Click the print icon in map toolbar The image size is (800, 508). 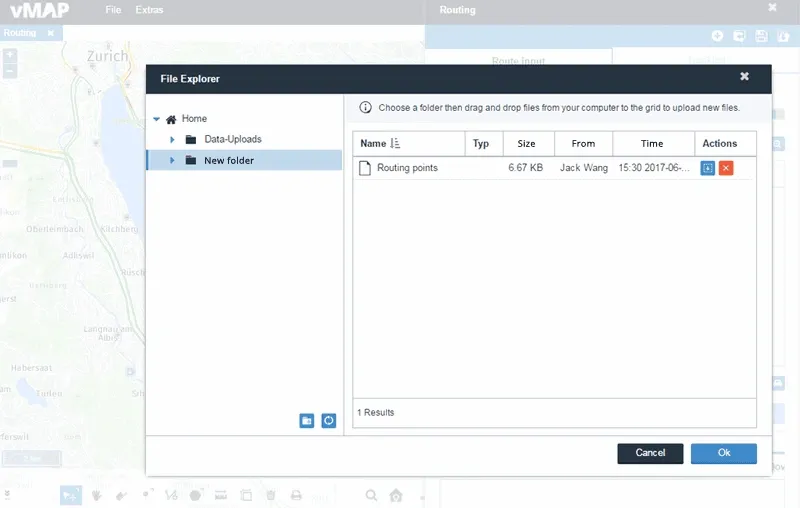(296, 495)
